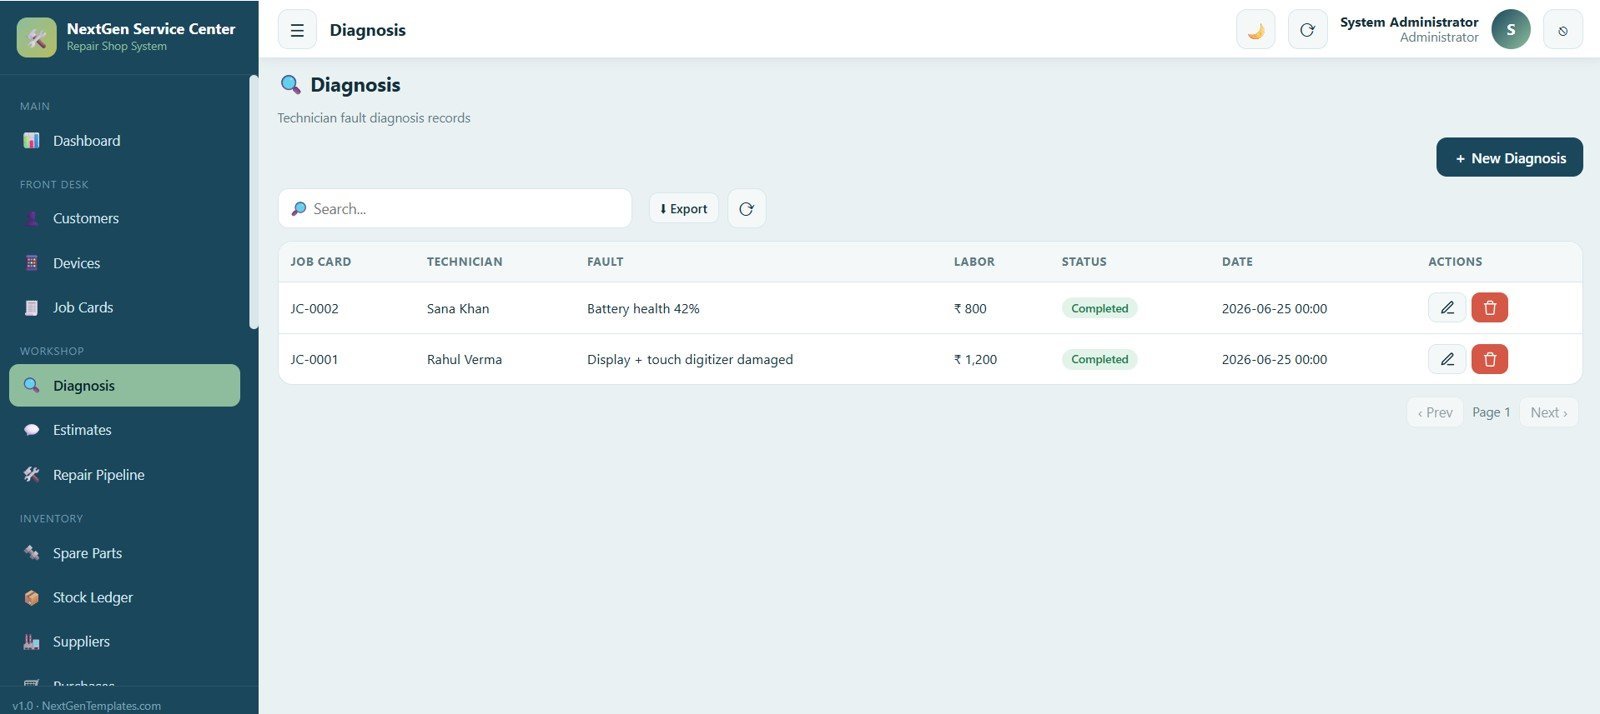
Task: Open Spare Parts inventory
Action: (124, 553)
